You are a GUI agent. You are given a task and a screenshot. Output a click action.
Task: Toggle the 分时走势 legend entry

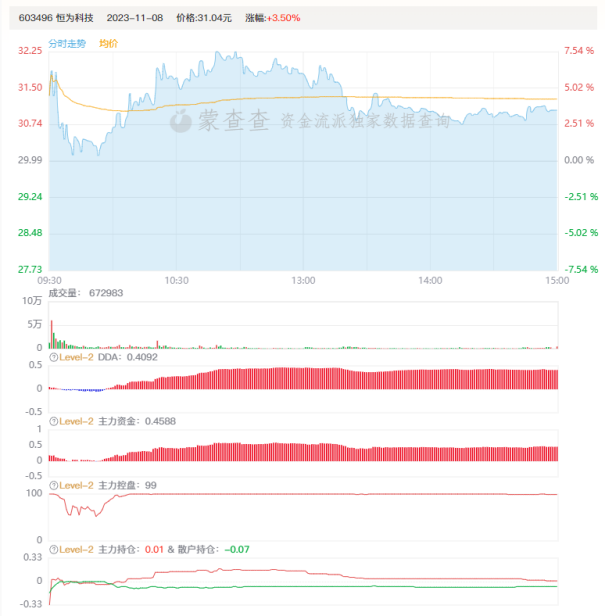pyautogui.click(x=67, y=44)
